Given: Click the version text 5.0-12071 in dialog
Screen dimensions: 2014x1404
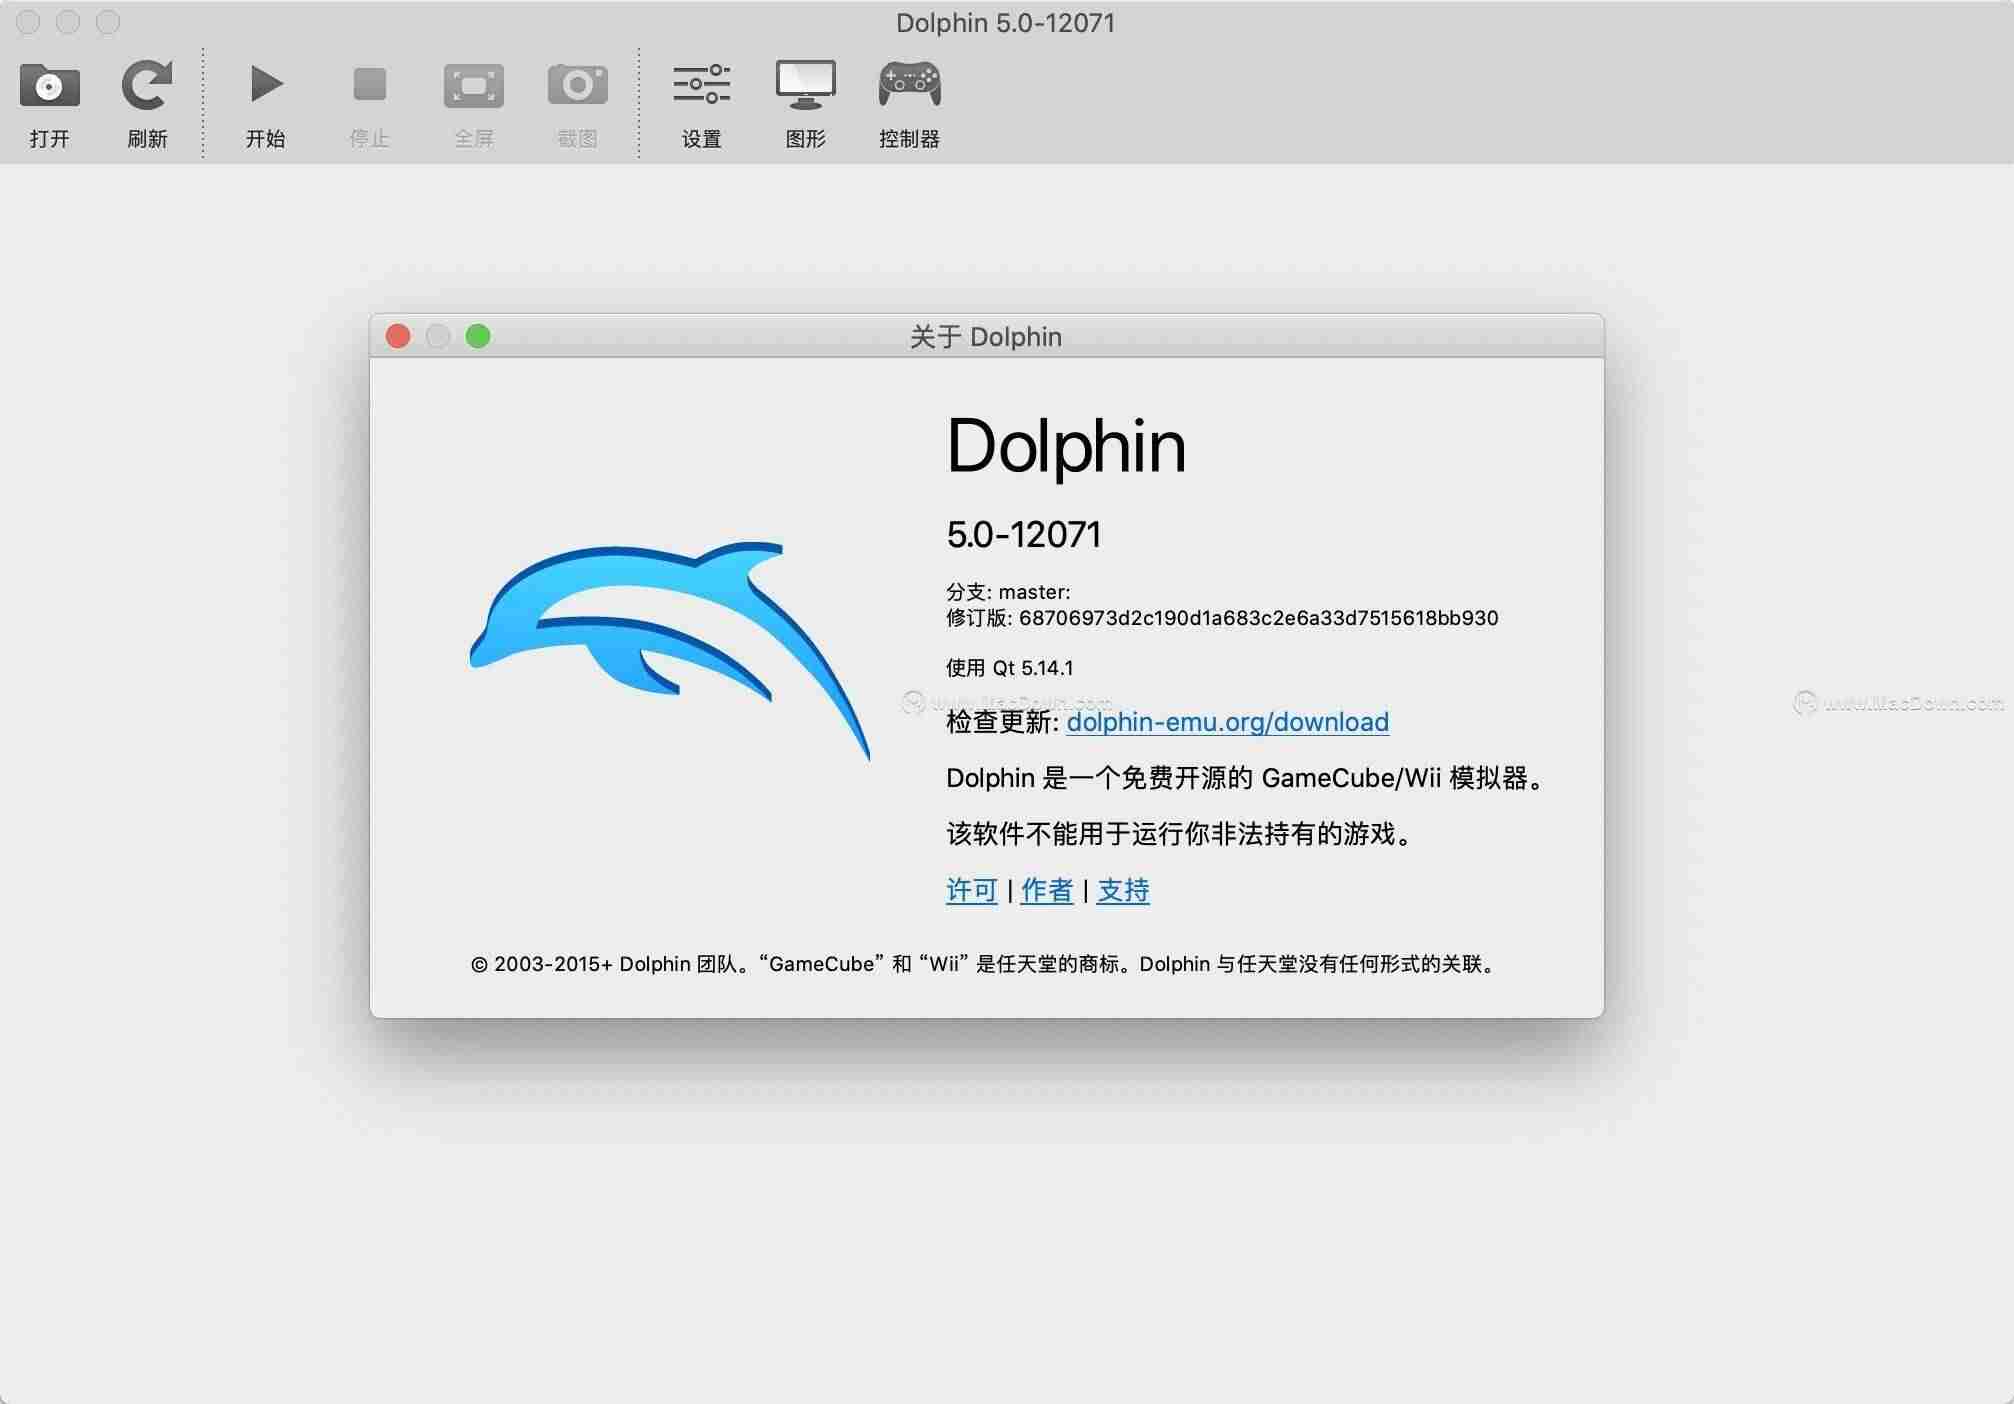Looking at the screenshot, I should (x=1024, y=535).
